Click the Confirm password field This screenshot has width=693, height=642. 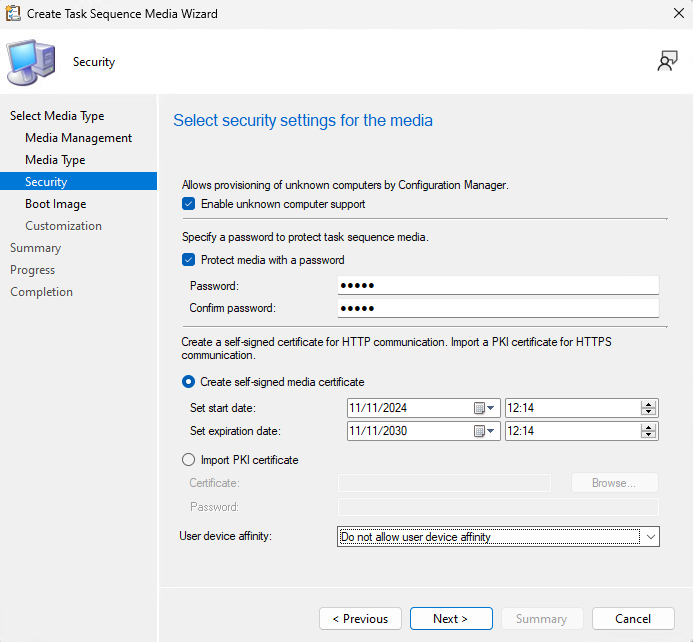[x=498, y=308]
